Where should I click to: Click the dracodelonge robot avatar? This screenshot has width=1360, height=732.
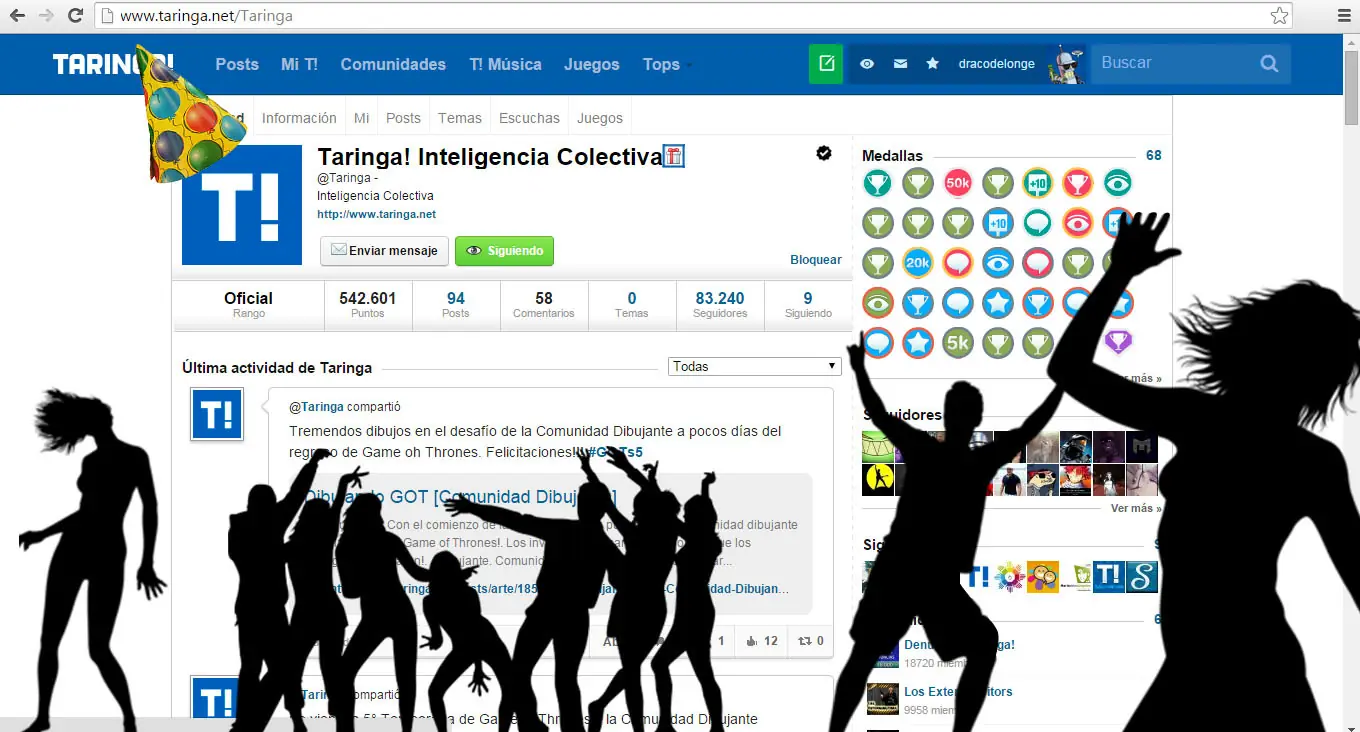click(x=1066, y=65)
